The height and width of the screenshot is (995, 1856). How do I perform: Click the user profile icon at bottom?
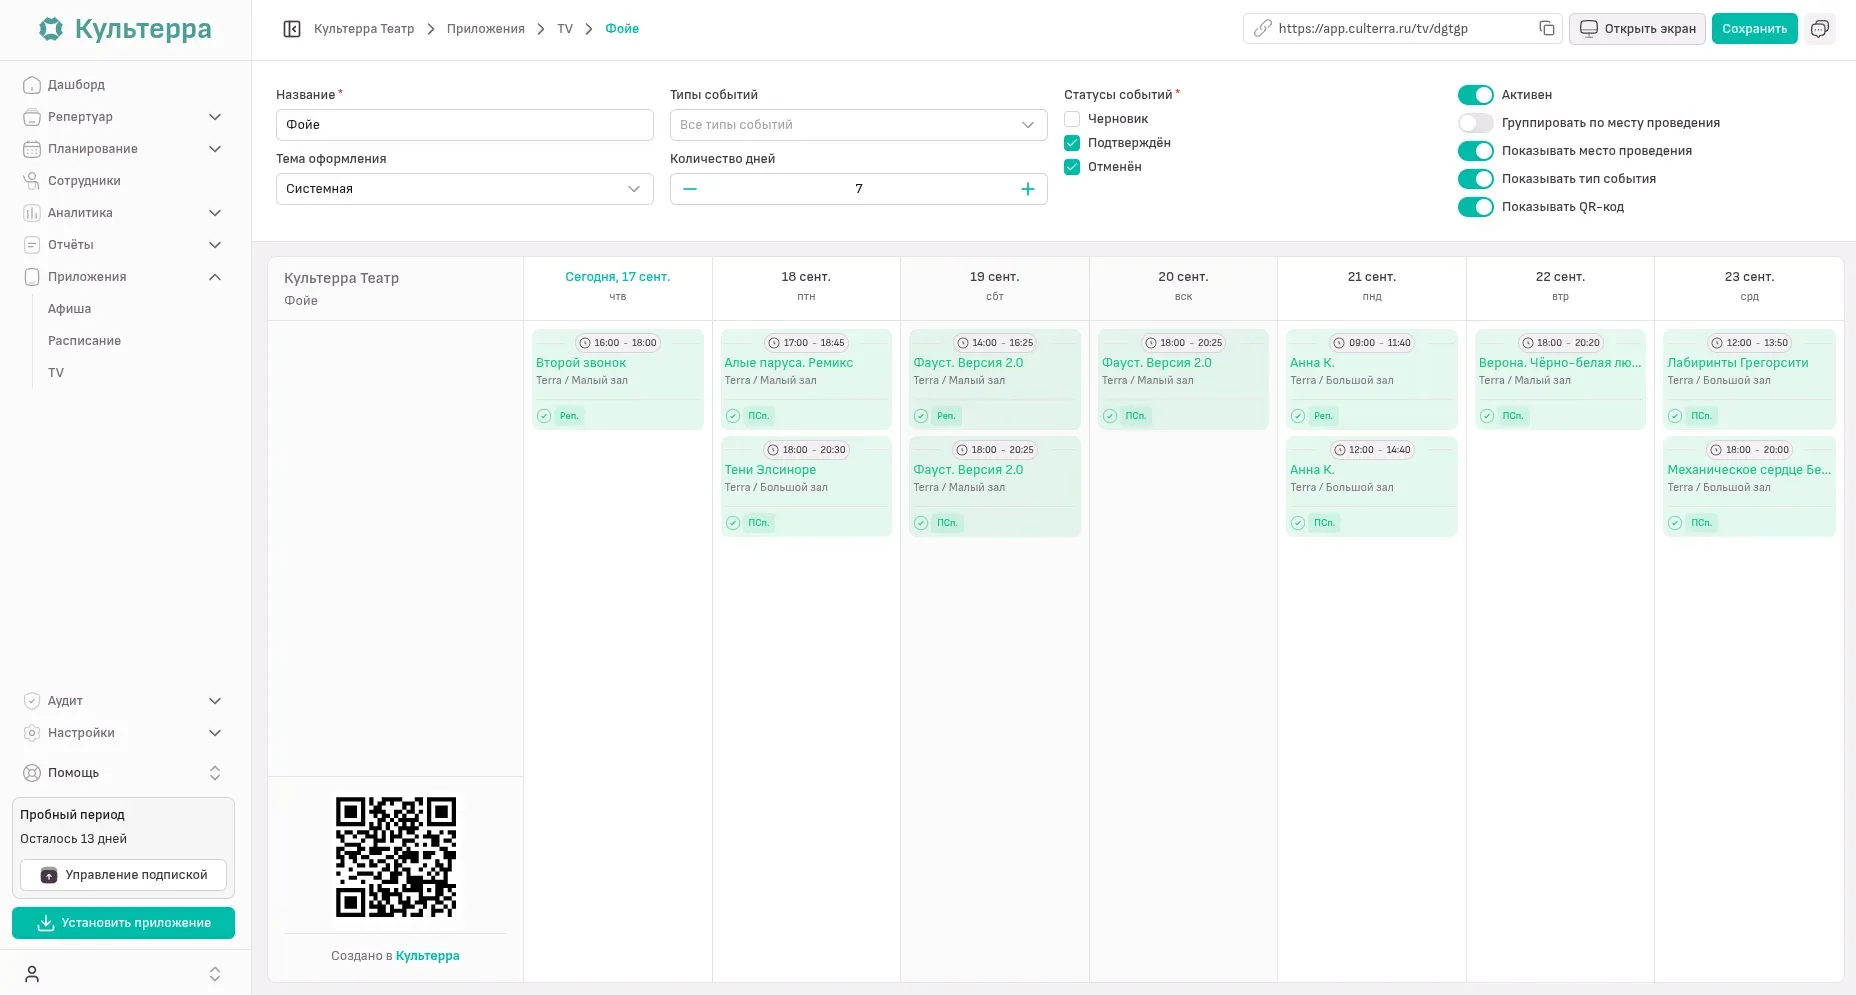tap(32, 974)
